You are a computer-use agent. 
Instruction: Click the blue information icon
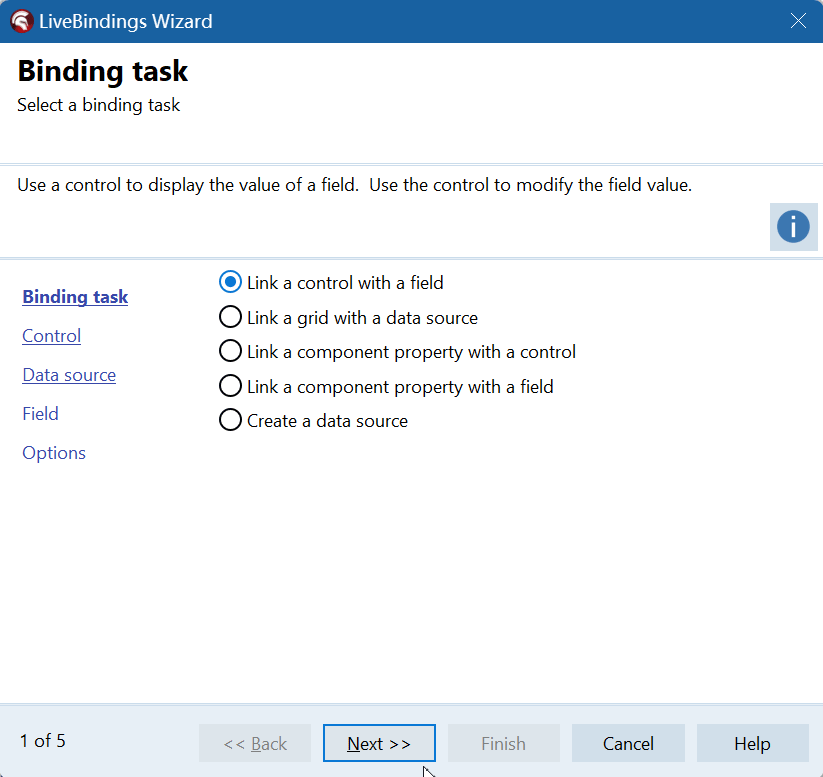(x=793, y=227)
